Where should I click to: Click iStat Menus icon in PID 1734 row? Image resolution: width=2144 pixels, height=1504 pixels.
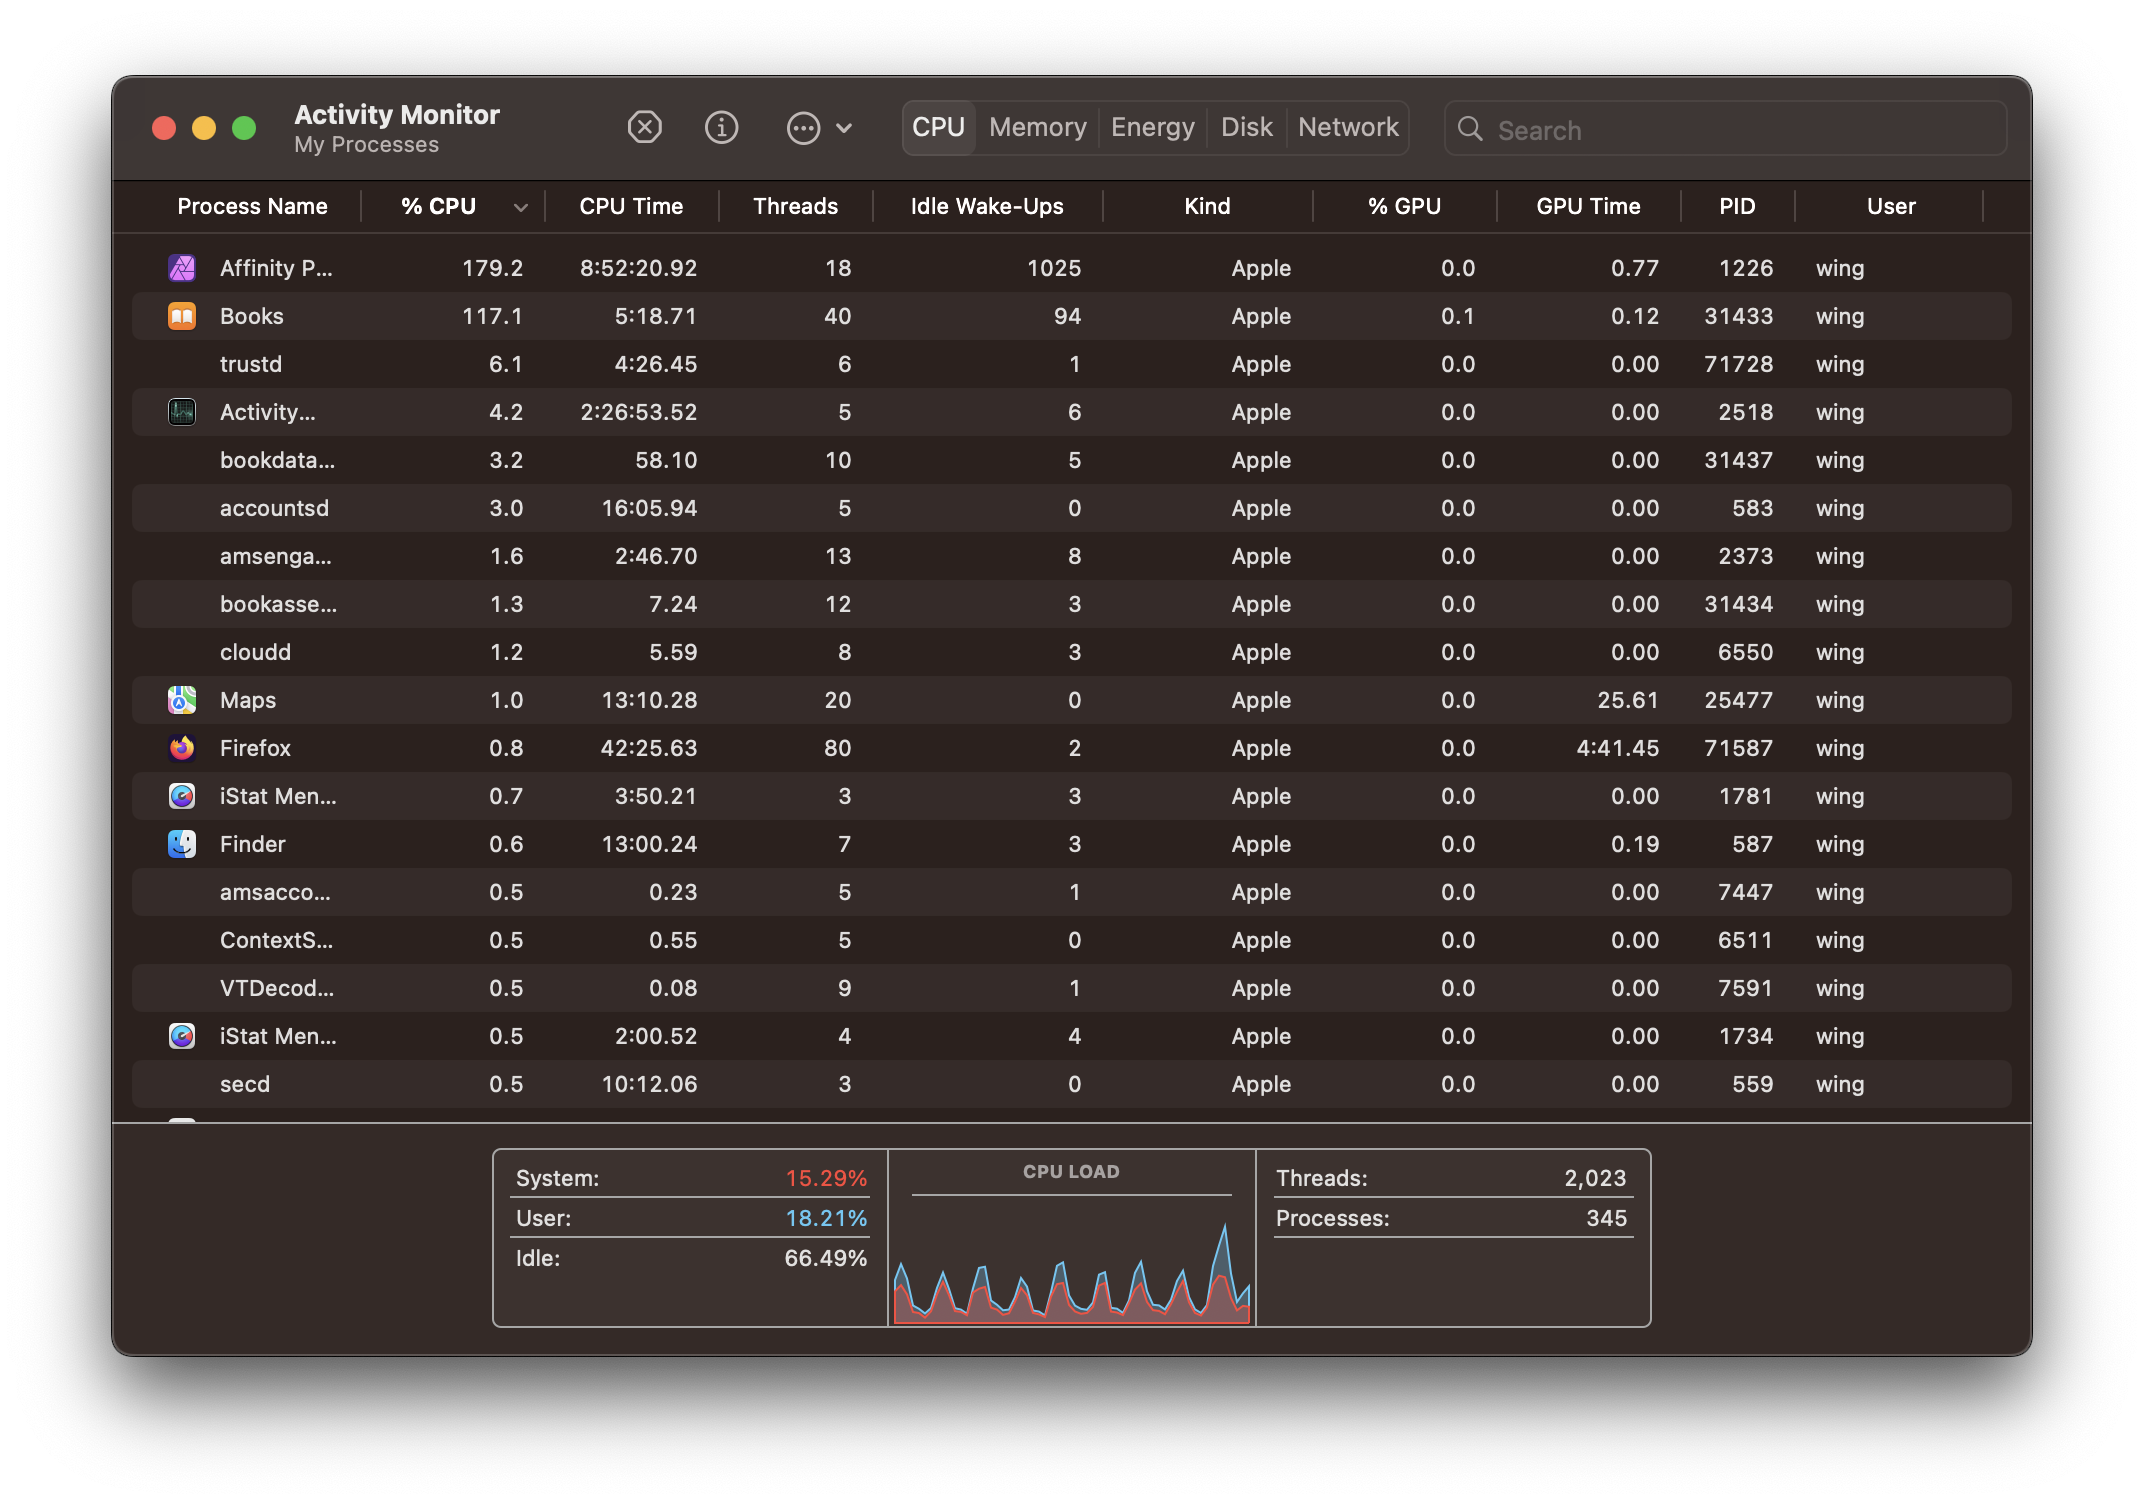point(182,1036)
